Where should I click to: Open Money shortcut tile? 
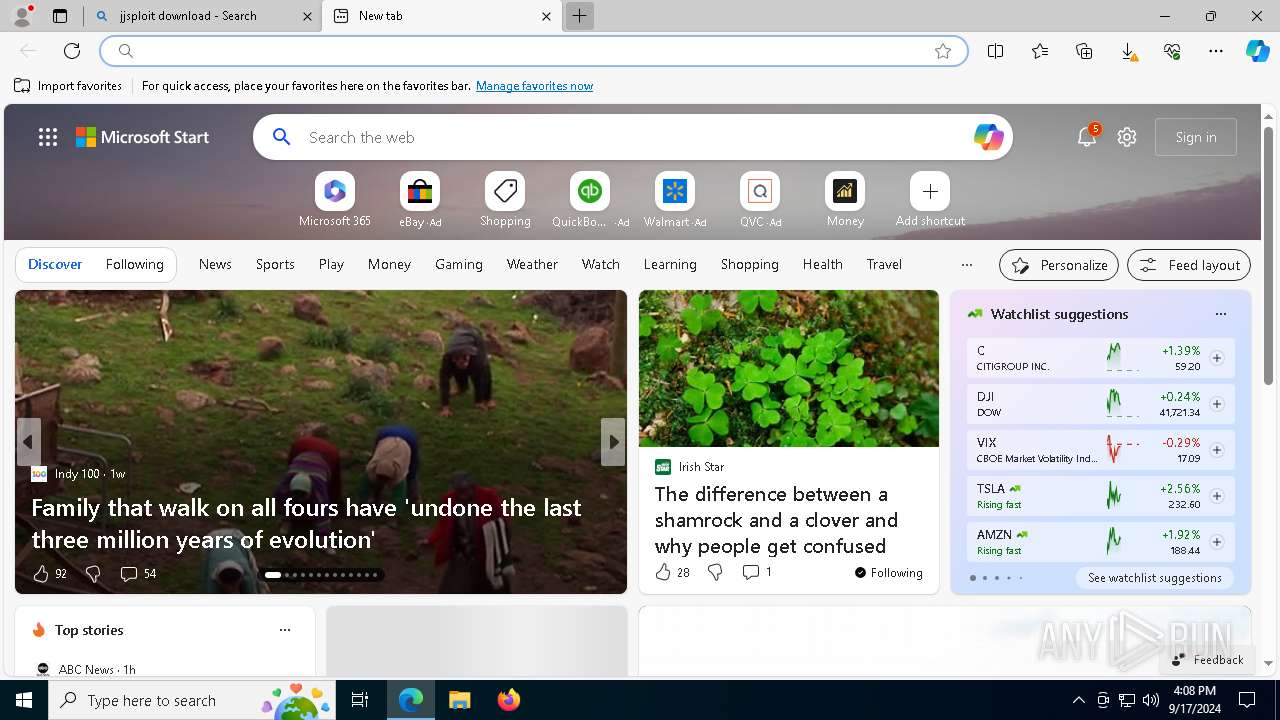click(x=845, y=199)
